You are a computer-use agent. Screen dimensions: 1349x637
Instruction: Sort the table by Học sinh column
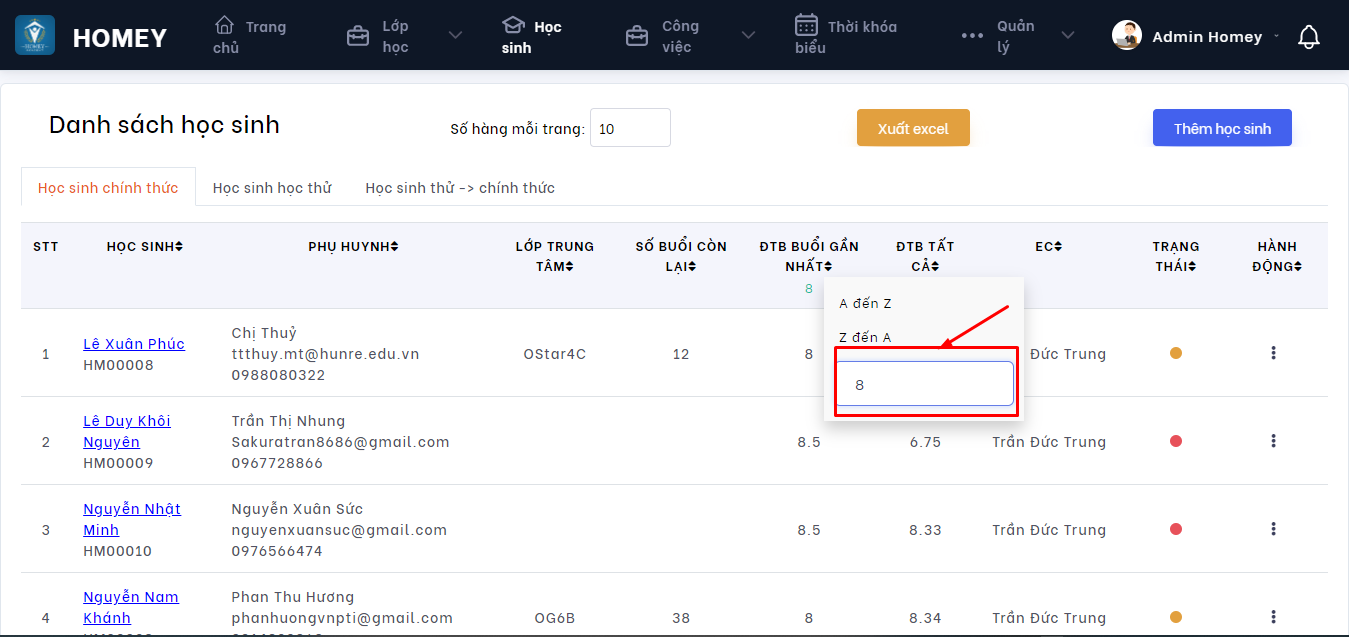(x=145, y=247)
